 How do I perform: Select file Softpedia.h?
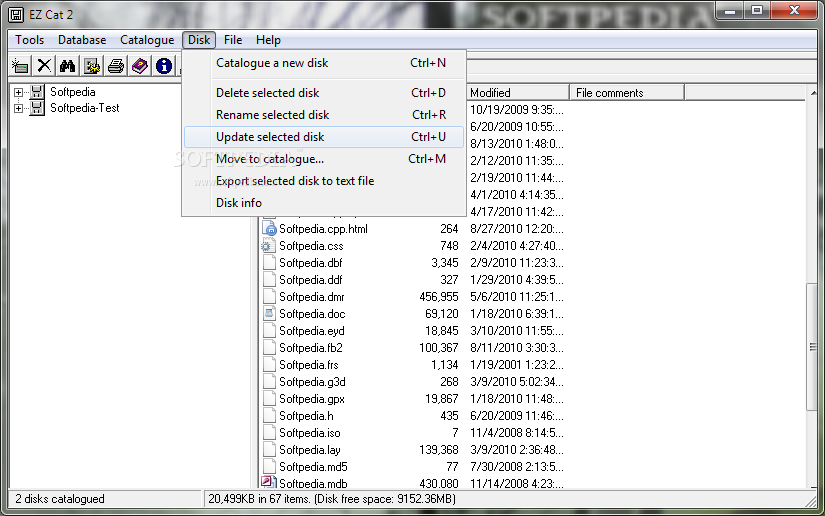306,416
